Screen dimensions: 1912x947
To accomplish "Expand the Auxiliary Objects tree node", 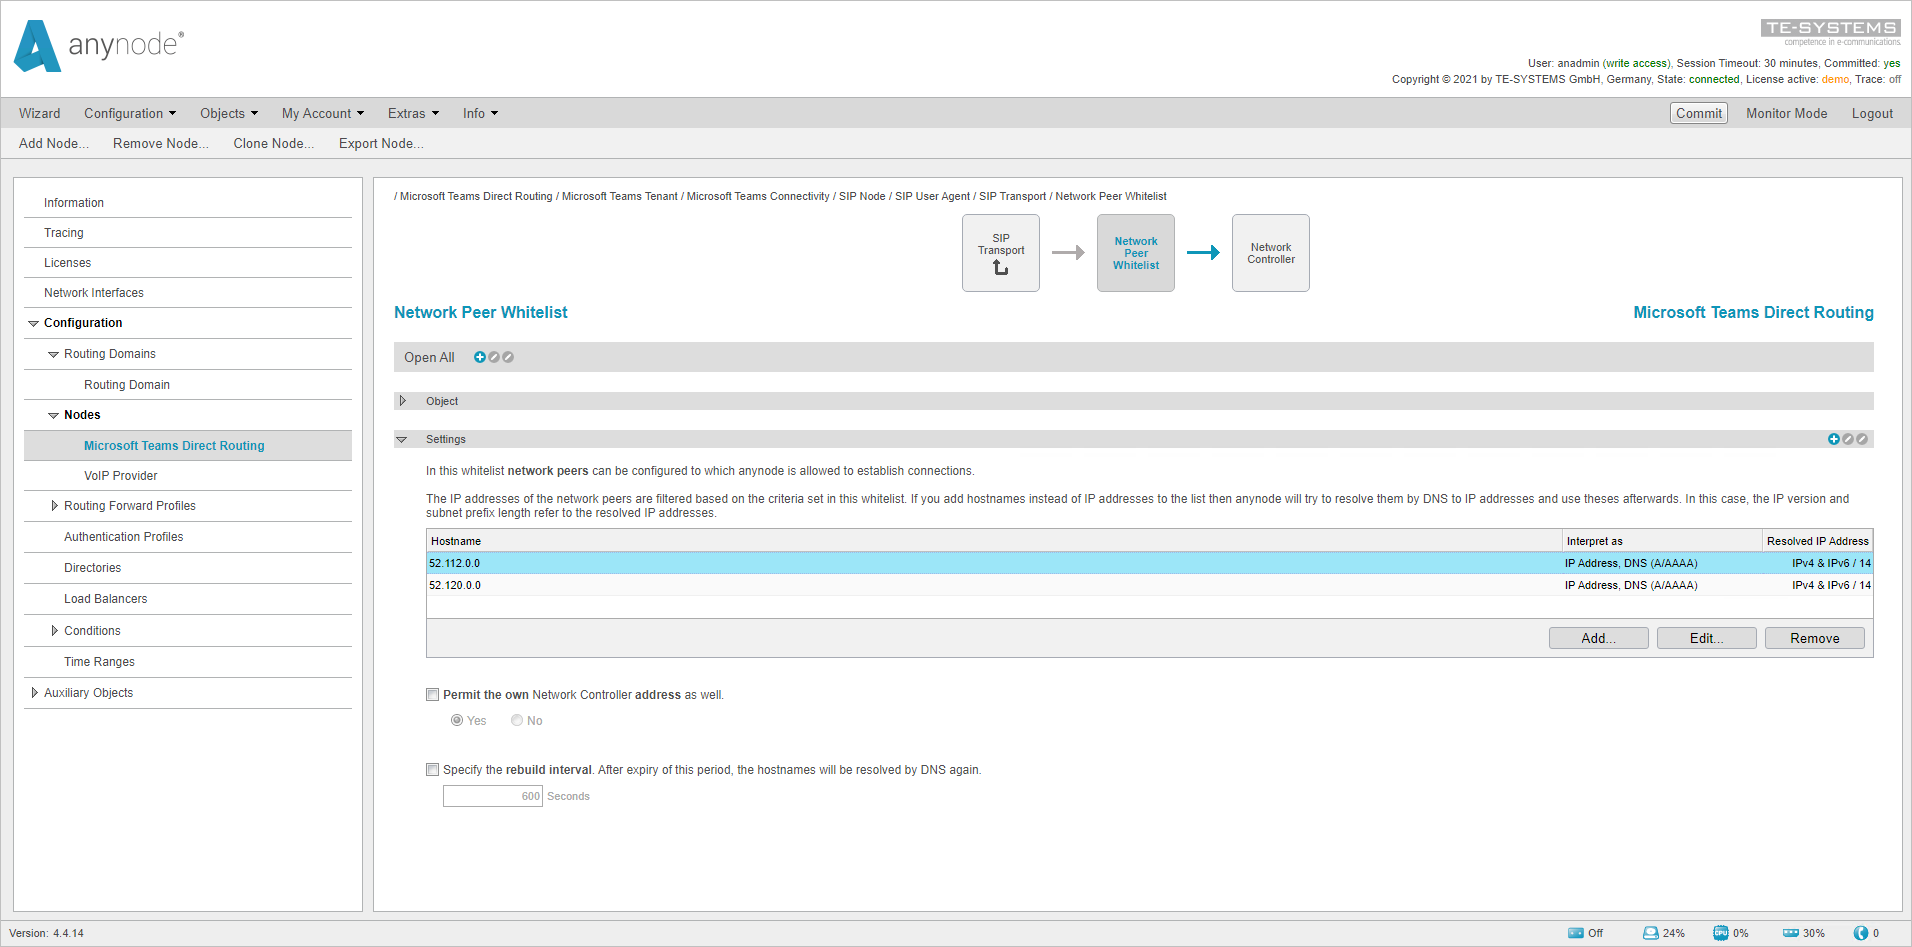I will (x=34, y=693).
